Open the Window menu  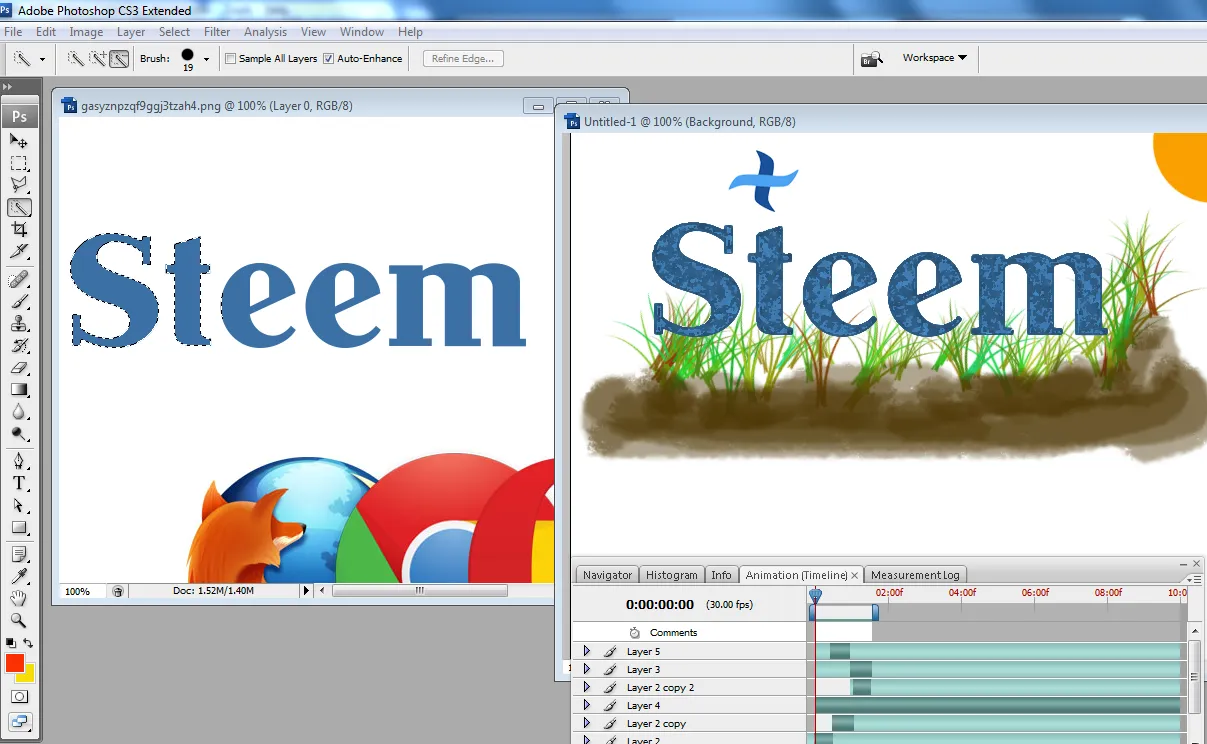[361, 32]
